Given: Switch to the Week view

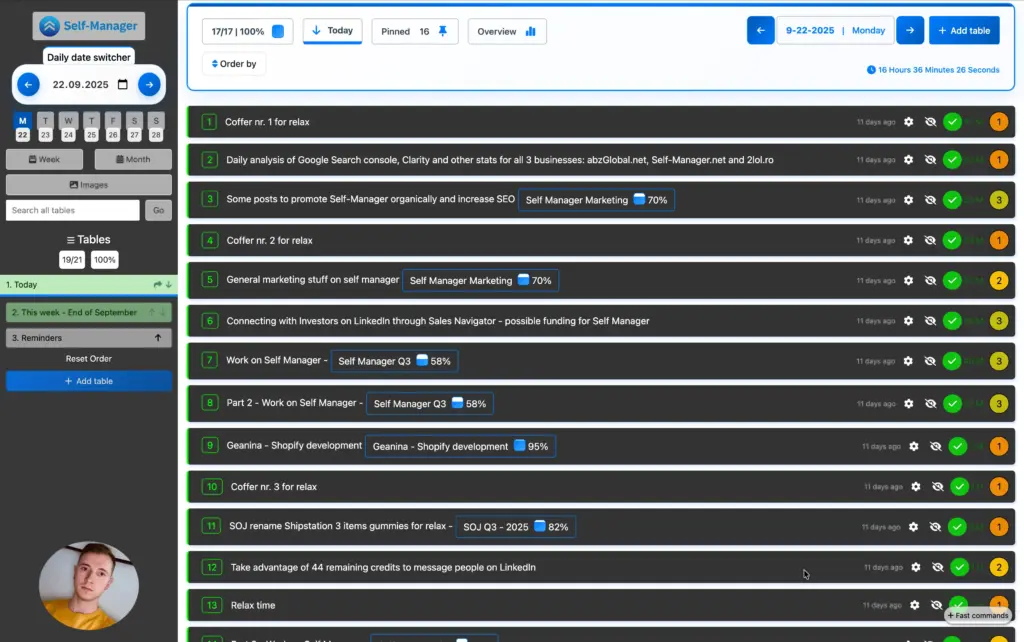Looking at the screenshot, I should coord(44,159).
